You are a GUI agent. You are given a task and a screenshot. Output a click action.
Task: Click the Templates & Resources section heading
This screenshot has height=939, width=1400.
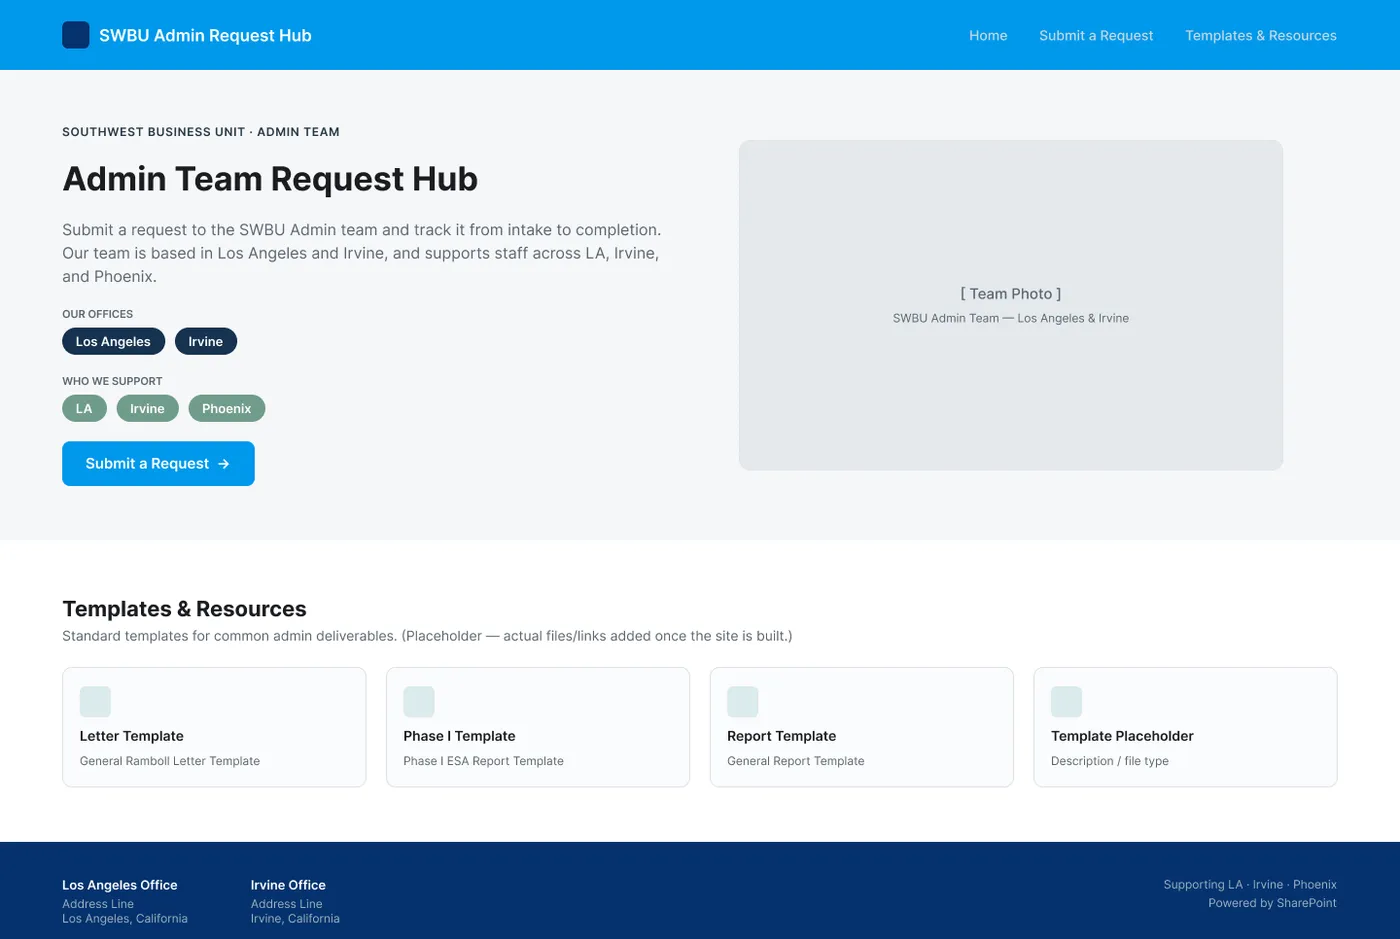[184, 609]
